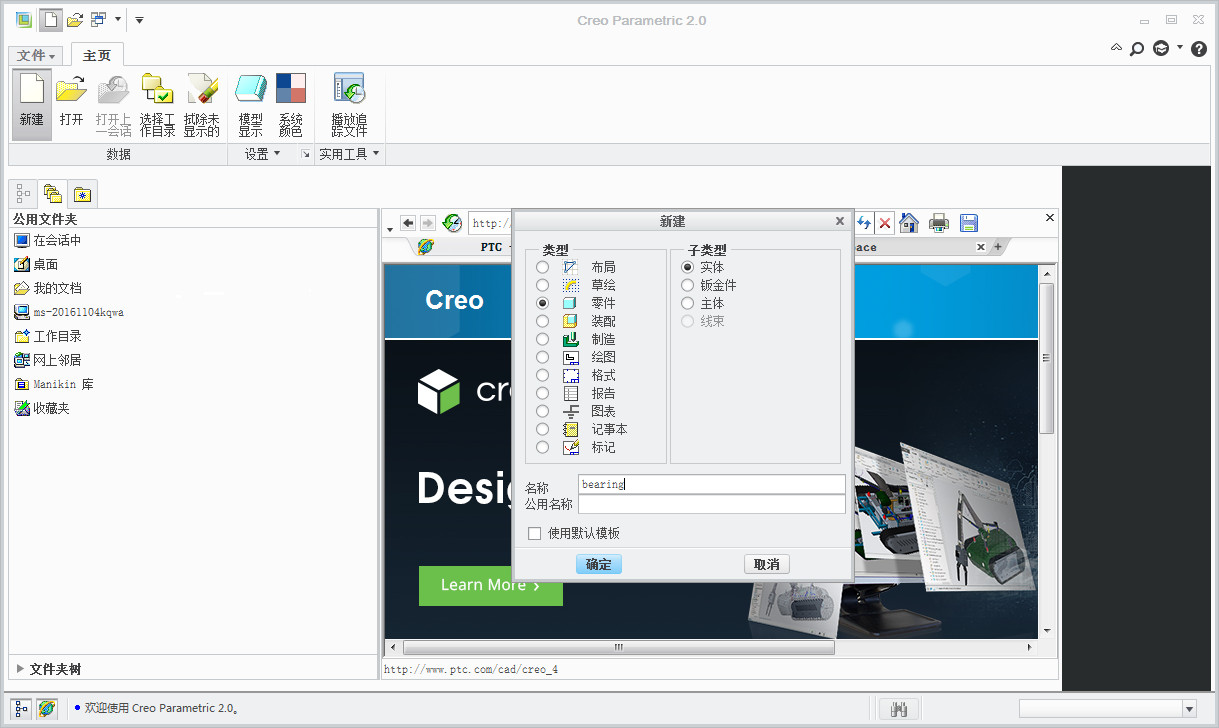
Task: Select 实体 solid subtype radio
Action: [687, 267]
